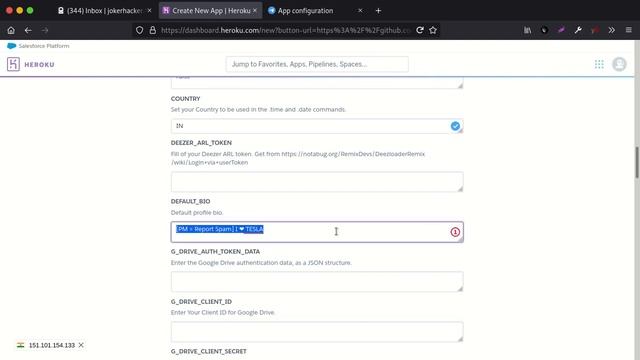Click the DEFAULT_BIO text field
This screenshot has width=640, height=360.
click(317, 232)
